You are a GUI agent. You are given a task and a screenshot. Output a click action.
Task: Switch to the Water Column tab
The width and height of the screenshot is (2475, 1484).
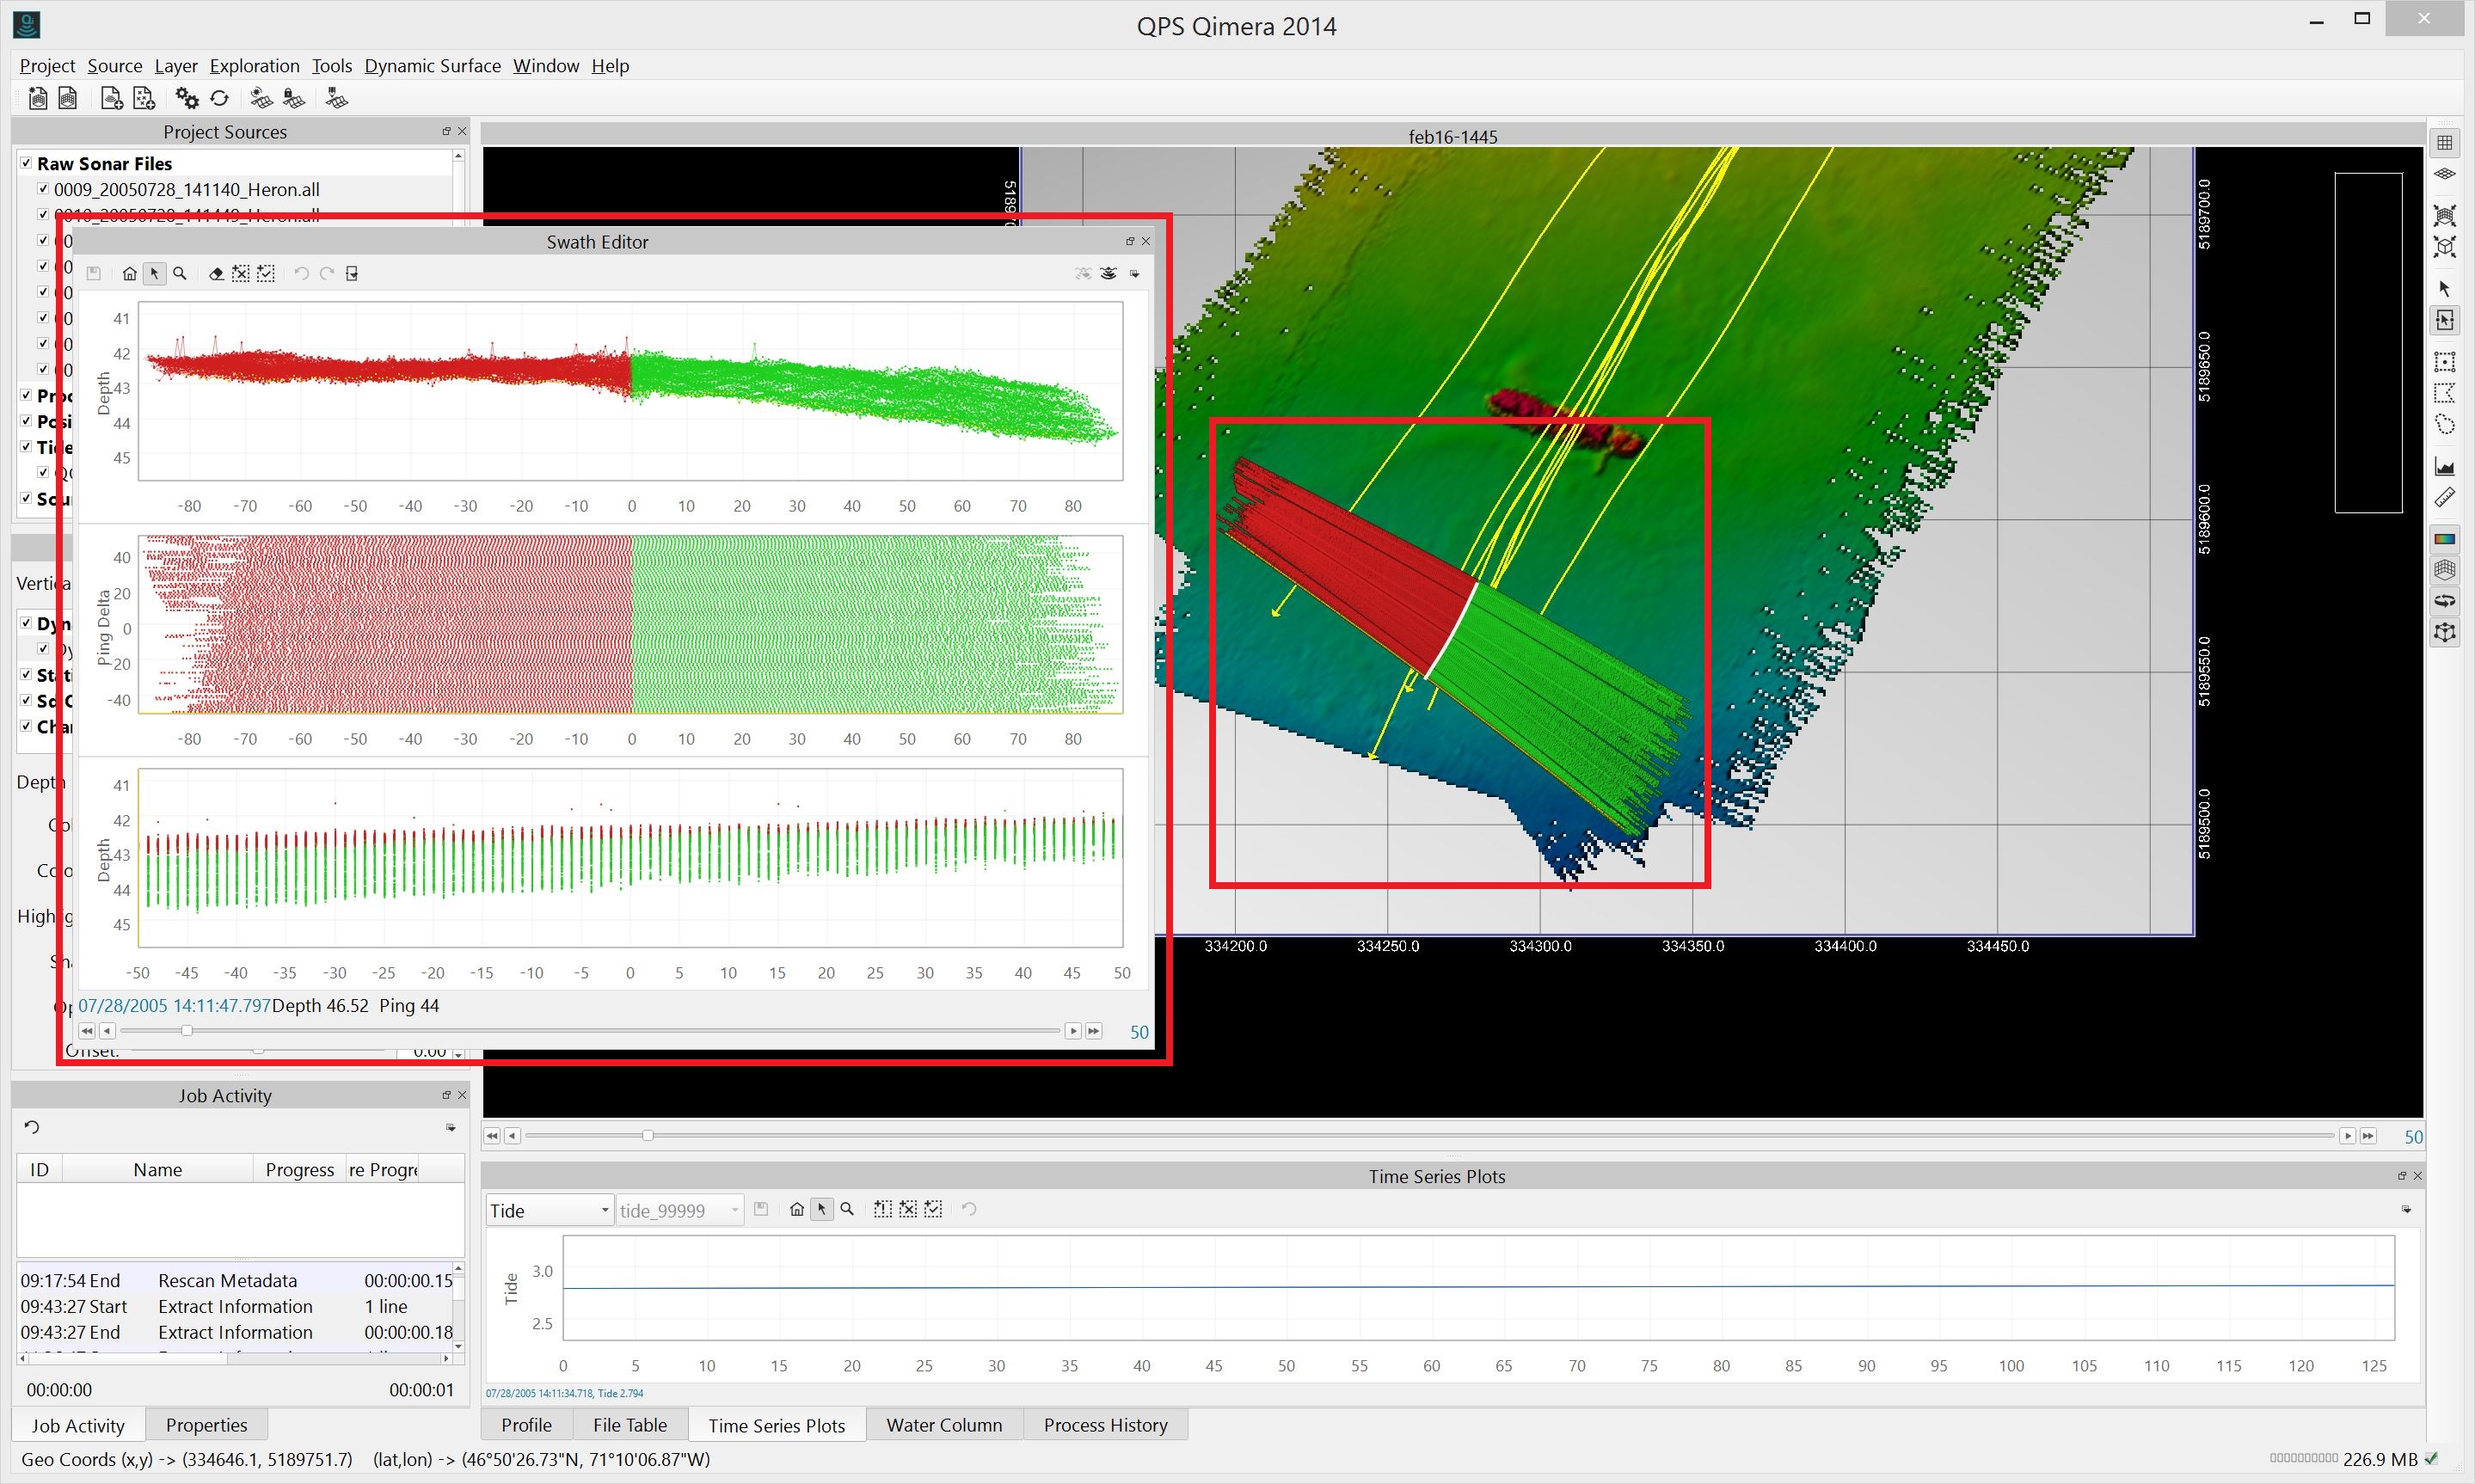coord(943,1425)
